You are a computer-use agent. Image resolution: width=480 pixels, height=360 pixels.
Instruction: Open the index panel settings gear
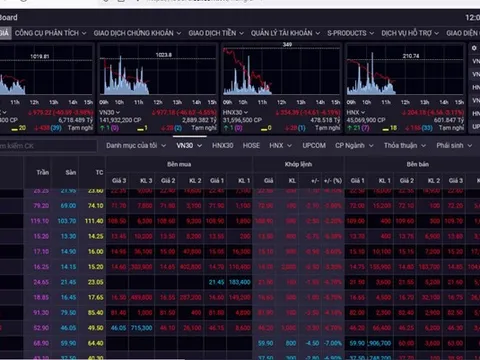(474, 48)
